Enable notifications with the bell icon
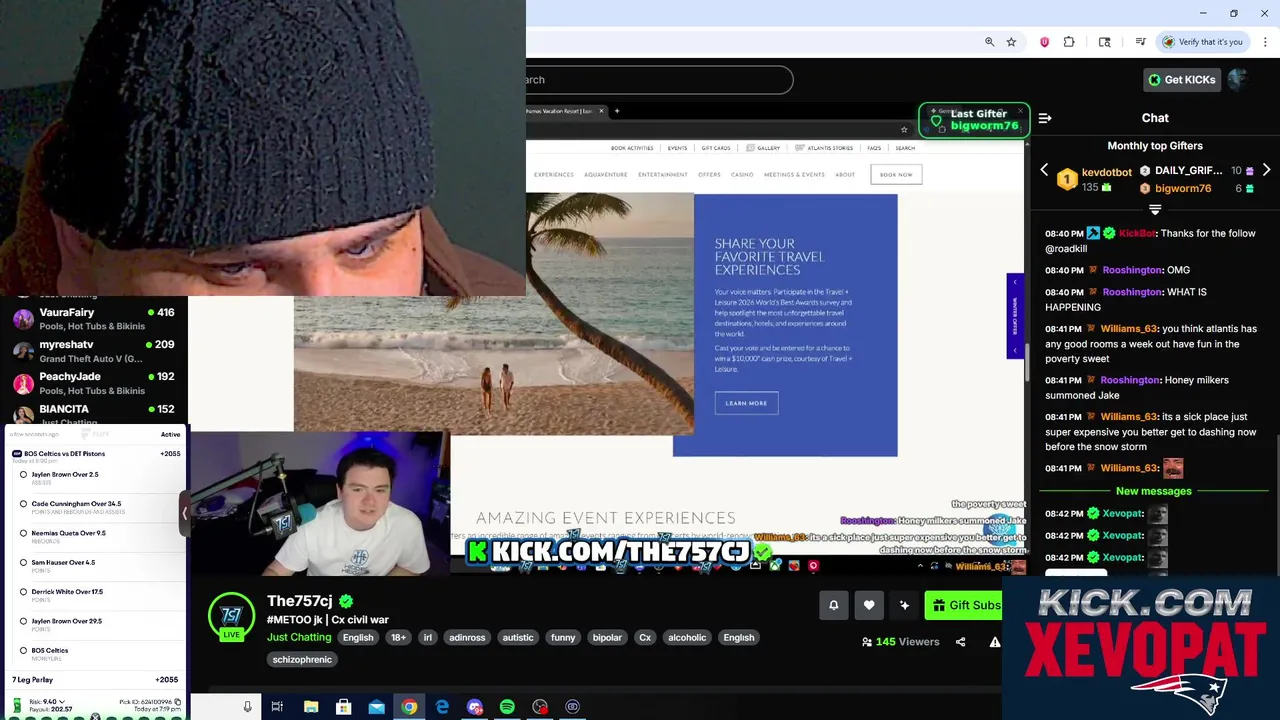1280x720 pixels. coord(834,605)
